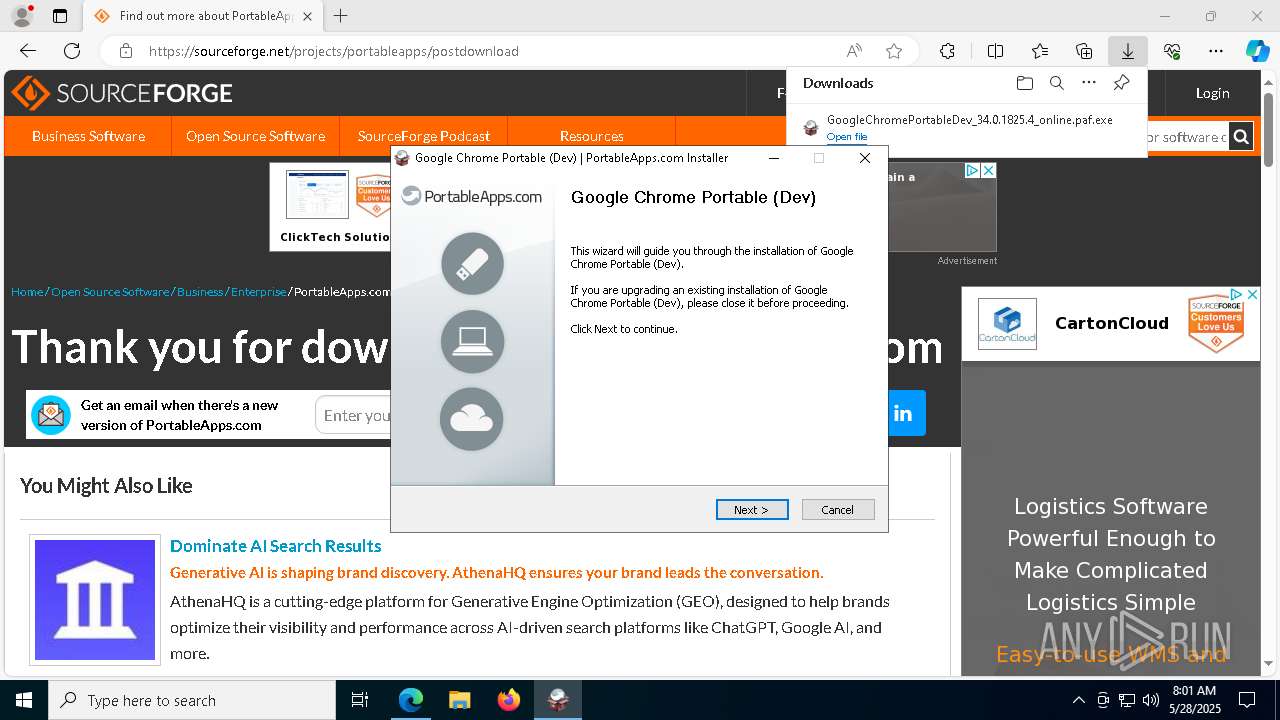Open a new browser tab

(x=340, y=16)
